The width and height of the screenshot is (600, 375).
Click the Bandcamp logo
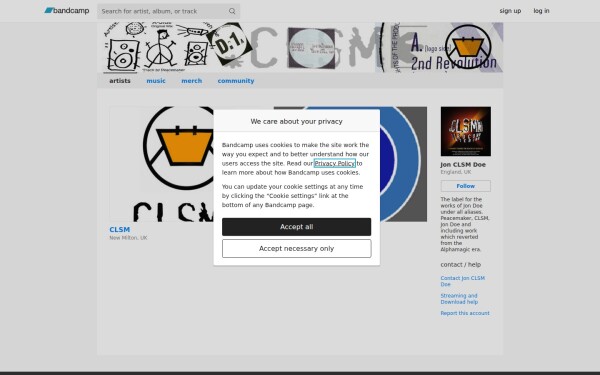point(67,11)
